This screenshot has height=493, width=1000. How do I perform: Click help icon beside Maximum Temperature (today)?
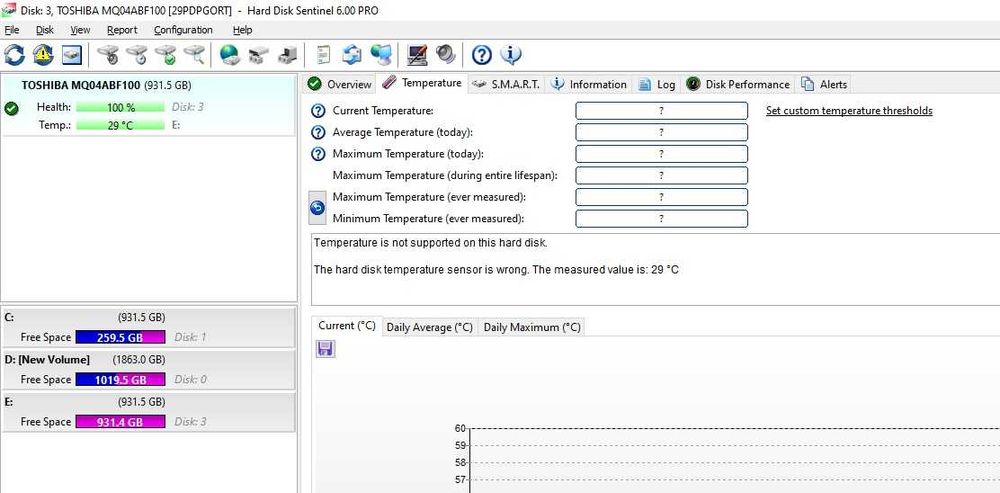coord(318,154)
